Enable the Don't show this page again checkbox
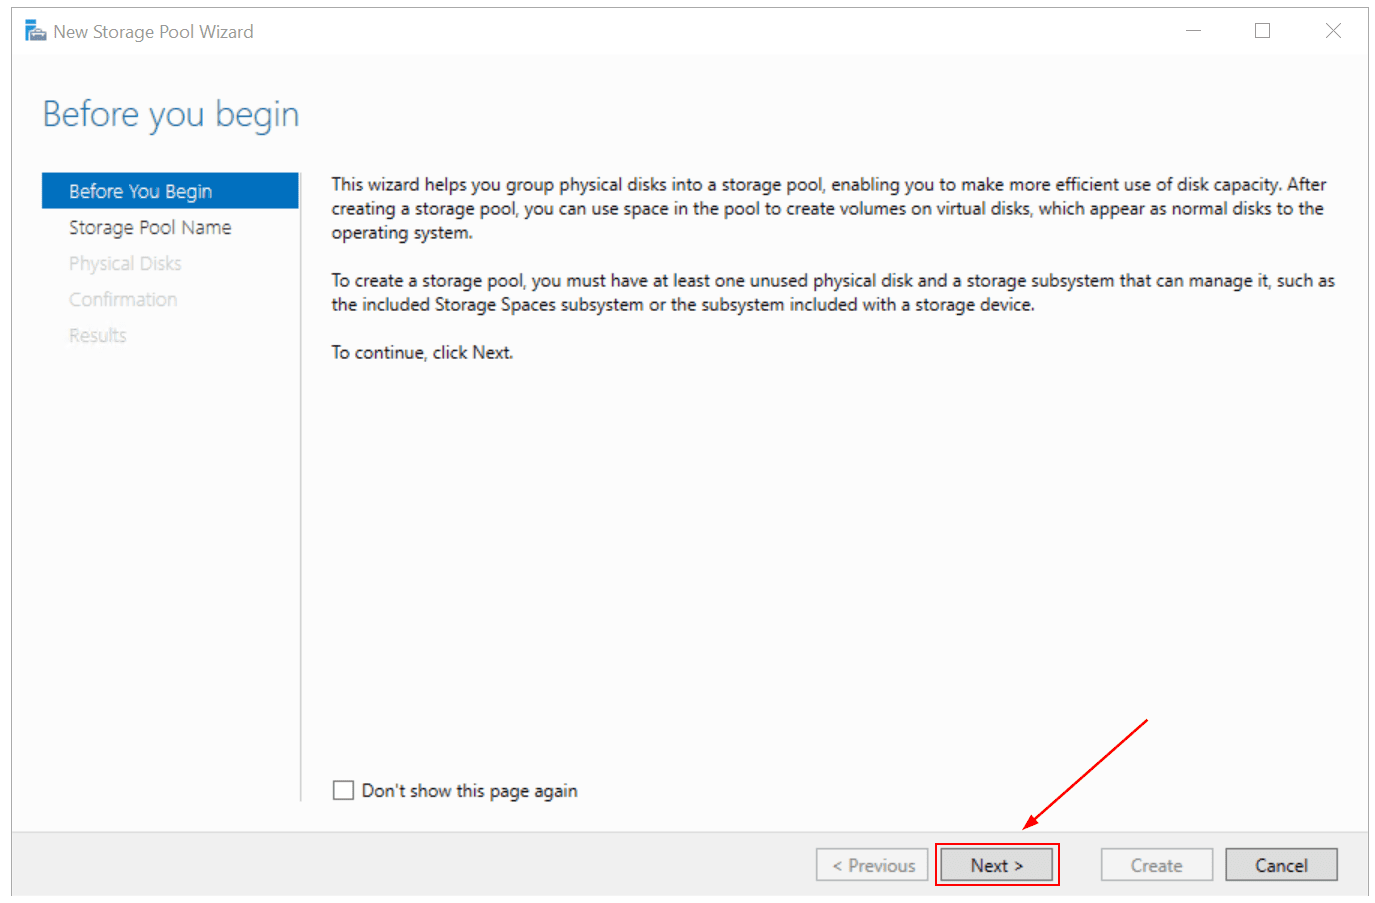This screenshot has height=903, width=1375. (343, 791)
